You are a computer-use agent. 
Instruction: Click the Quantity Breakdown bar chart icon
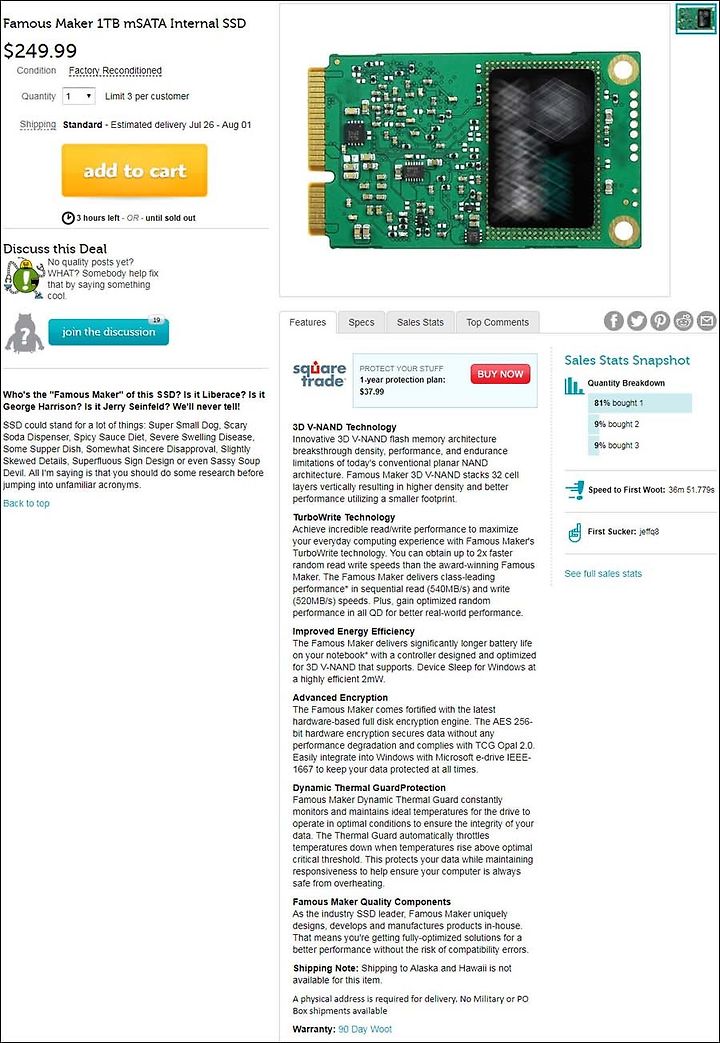pos(574,386)
